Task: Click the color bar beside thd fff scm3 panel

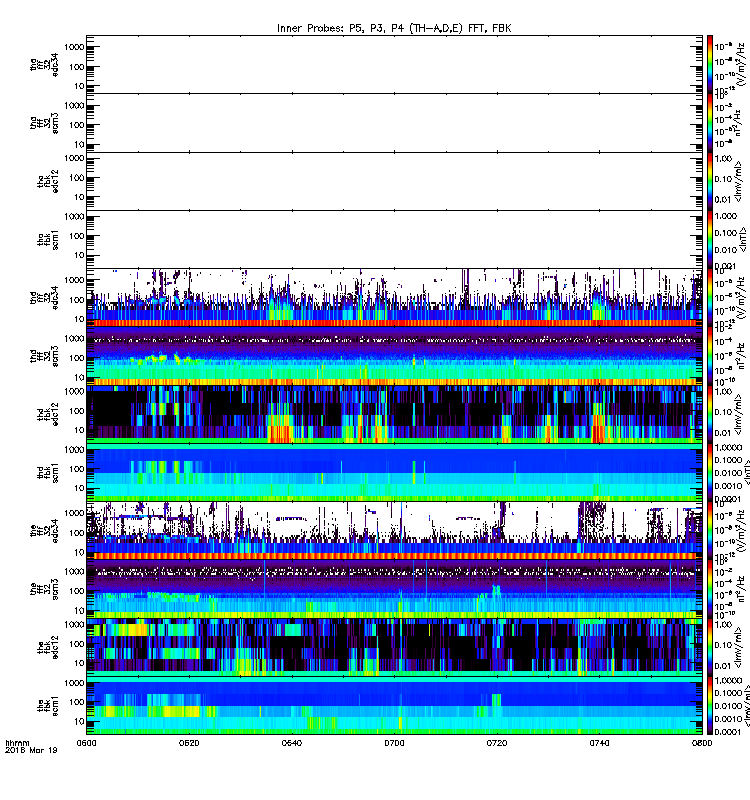Action: tap(710, 356)
